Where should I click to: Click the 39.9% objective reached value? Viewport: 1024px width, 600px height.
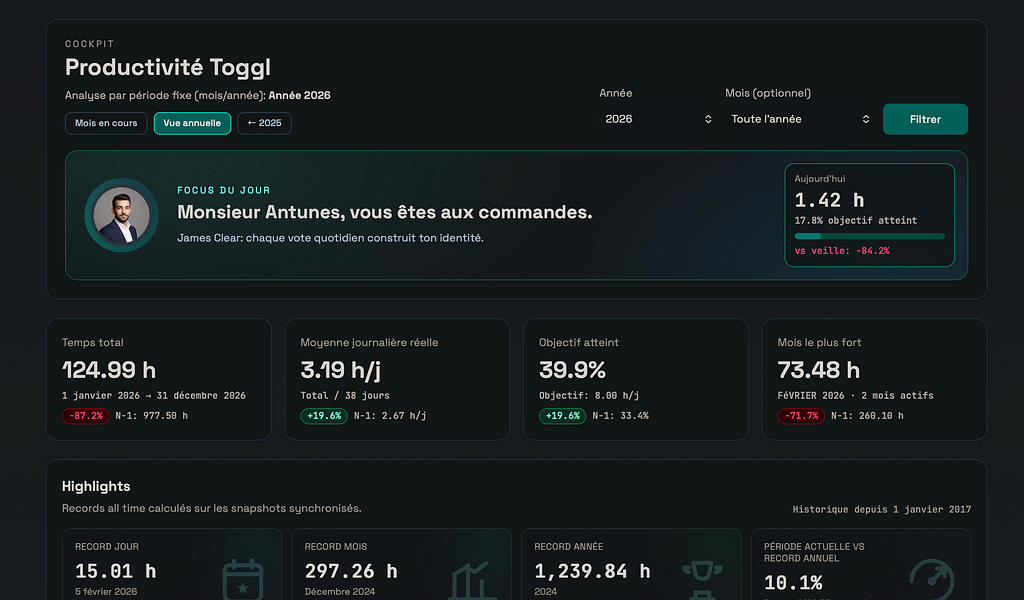(x=572, y=370)
